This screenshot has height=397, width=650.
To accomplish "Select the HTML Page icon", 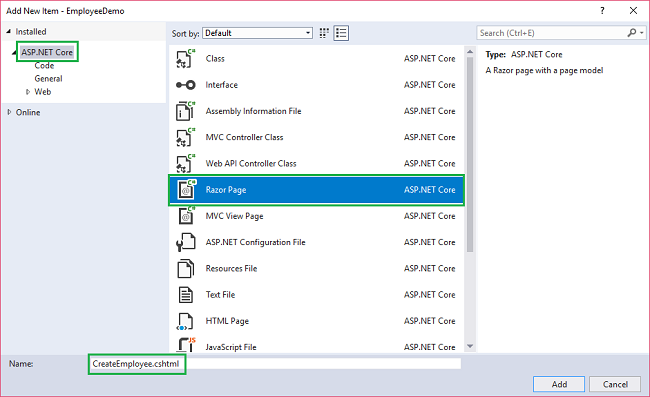I will point(185,321).
